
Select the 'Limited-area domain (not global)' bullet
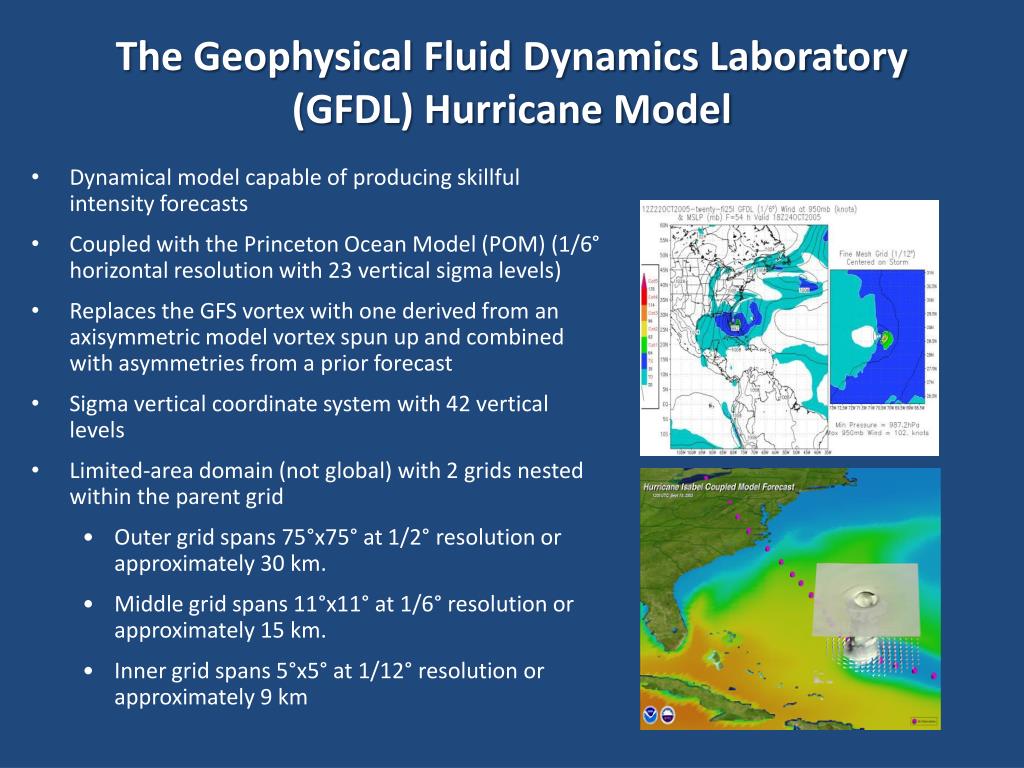[326, 483]
